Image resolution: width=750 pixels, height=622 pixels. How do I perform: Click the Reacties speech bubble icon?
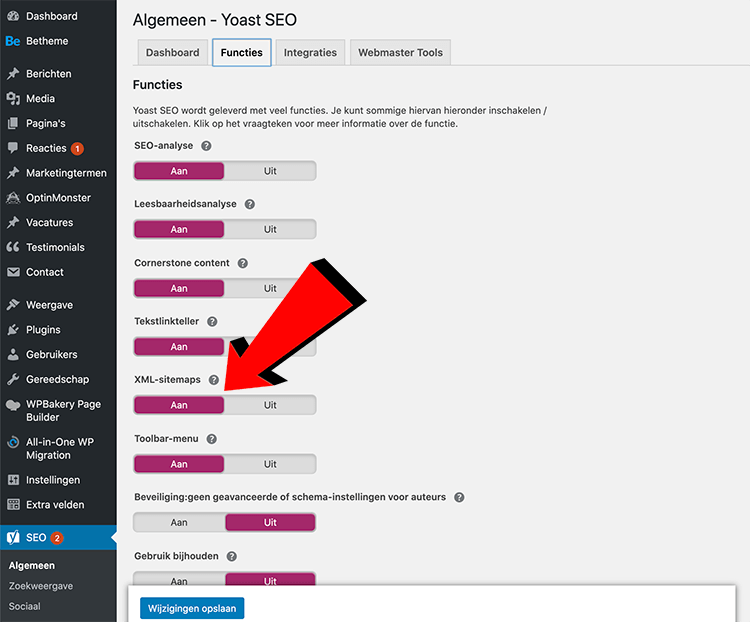tap(13, 148)
